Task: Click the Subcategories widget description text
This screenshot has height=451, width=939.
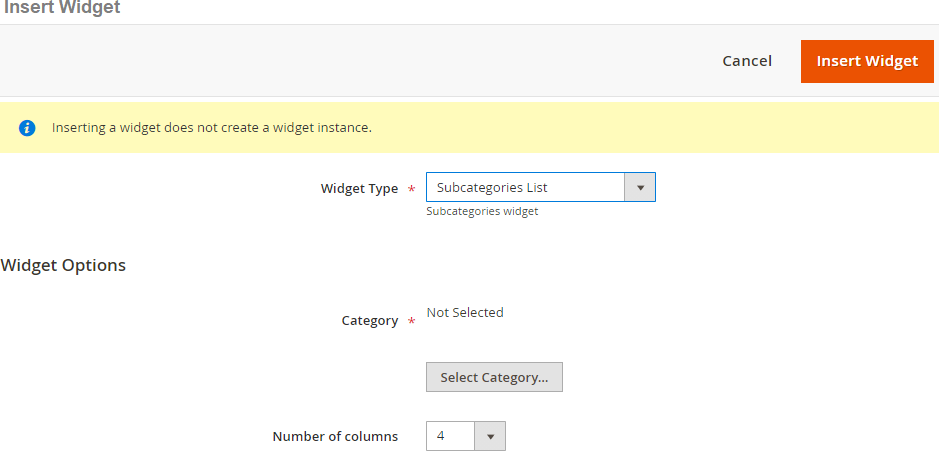Action: point(482,211)
